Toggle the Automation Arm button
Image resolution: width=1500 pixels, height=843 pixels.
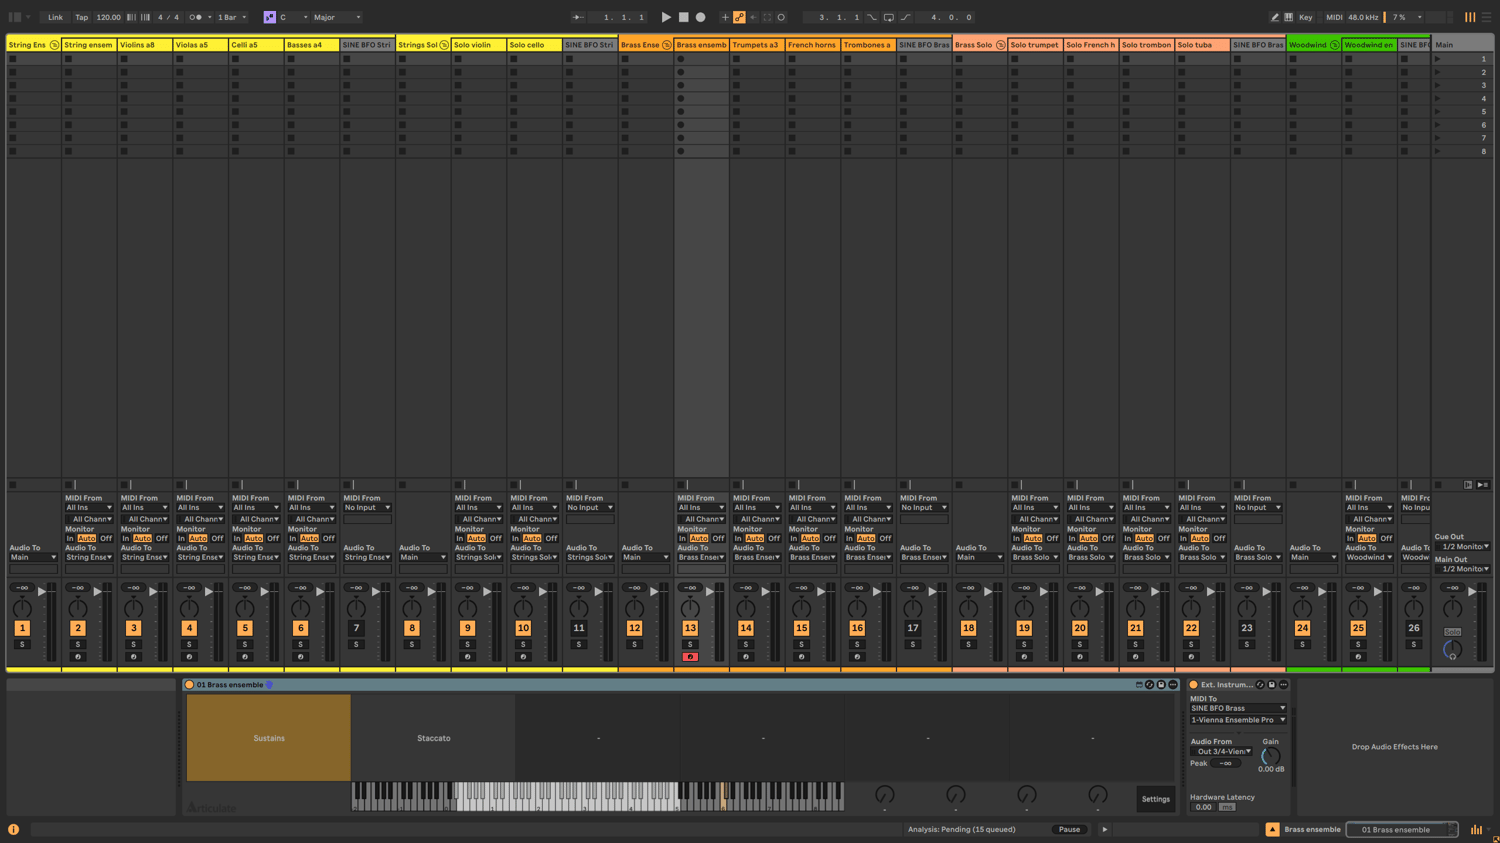tap(739, 17)
